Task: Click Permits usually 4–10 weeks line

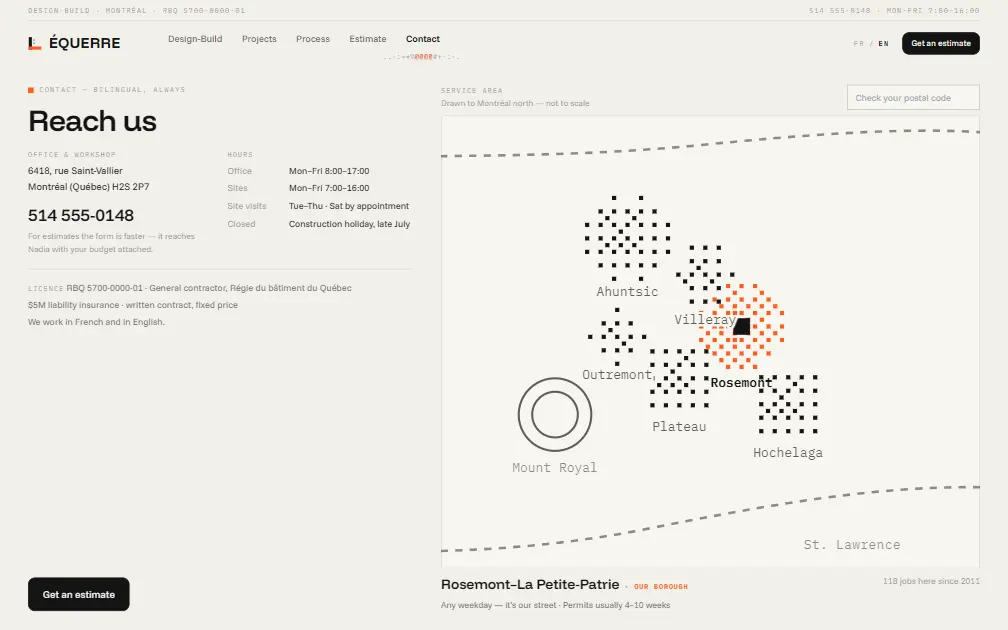Action: point(616,606)
